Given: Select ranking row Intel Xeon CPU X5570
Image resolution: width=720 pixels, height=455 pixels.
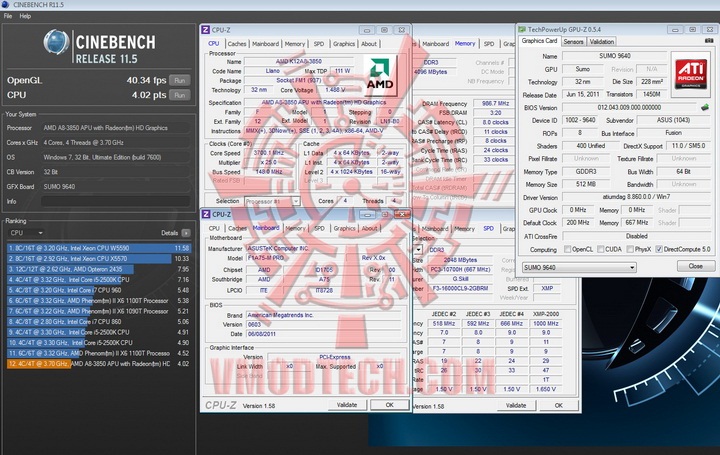Looking at the screenshot, I should (99, 258).
